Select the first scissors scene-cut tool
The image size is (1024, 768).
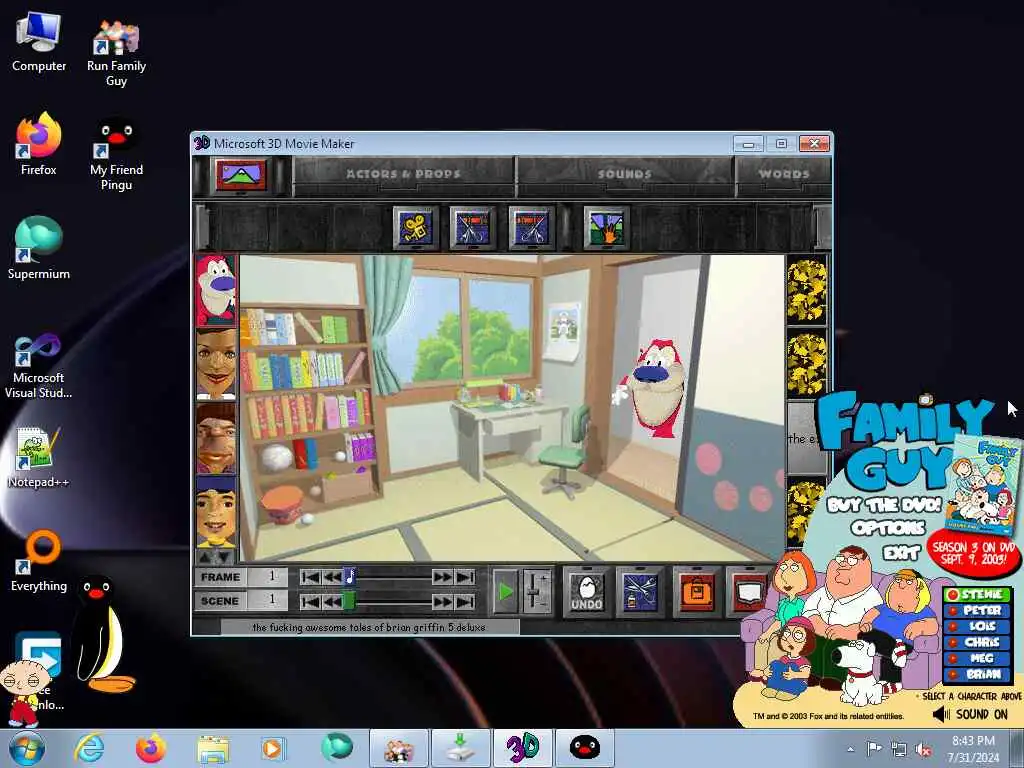(x=473, y=228)
